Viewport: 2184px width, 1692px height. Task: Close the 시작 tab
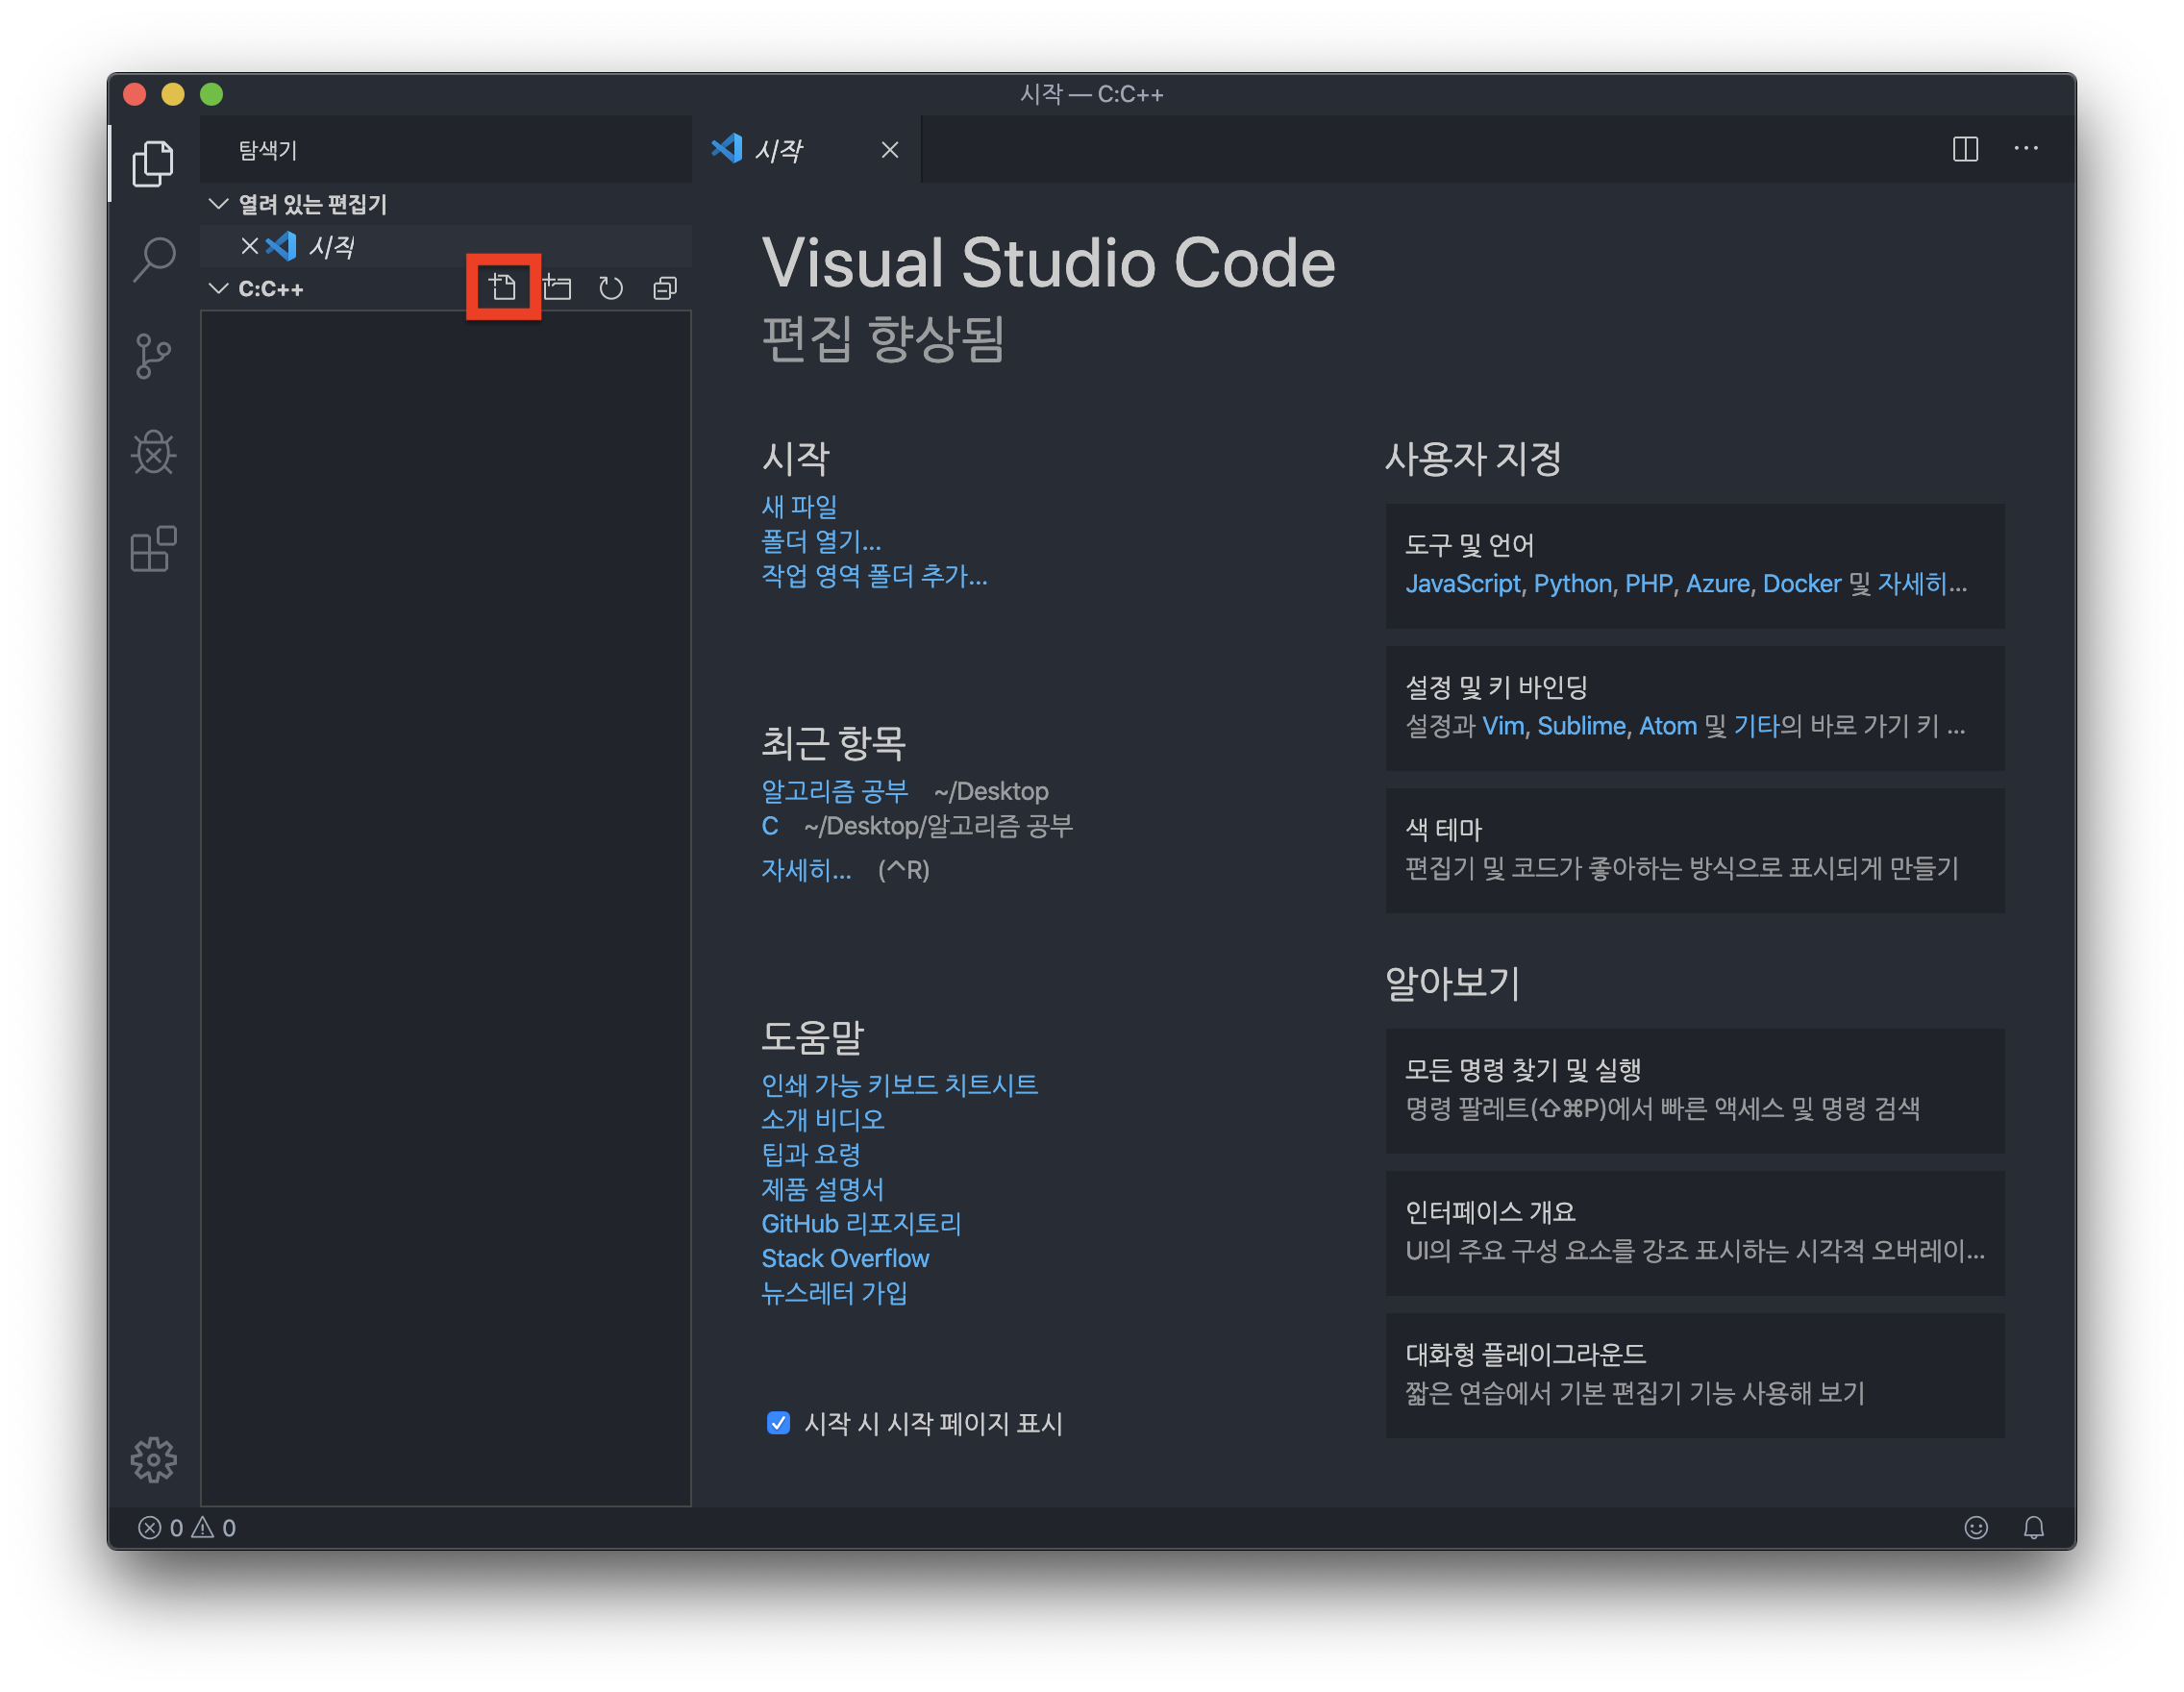point(889,150)
